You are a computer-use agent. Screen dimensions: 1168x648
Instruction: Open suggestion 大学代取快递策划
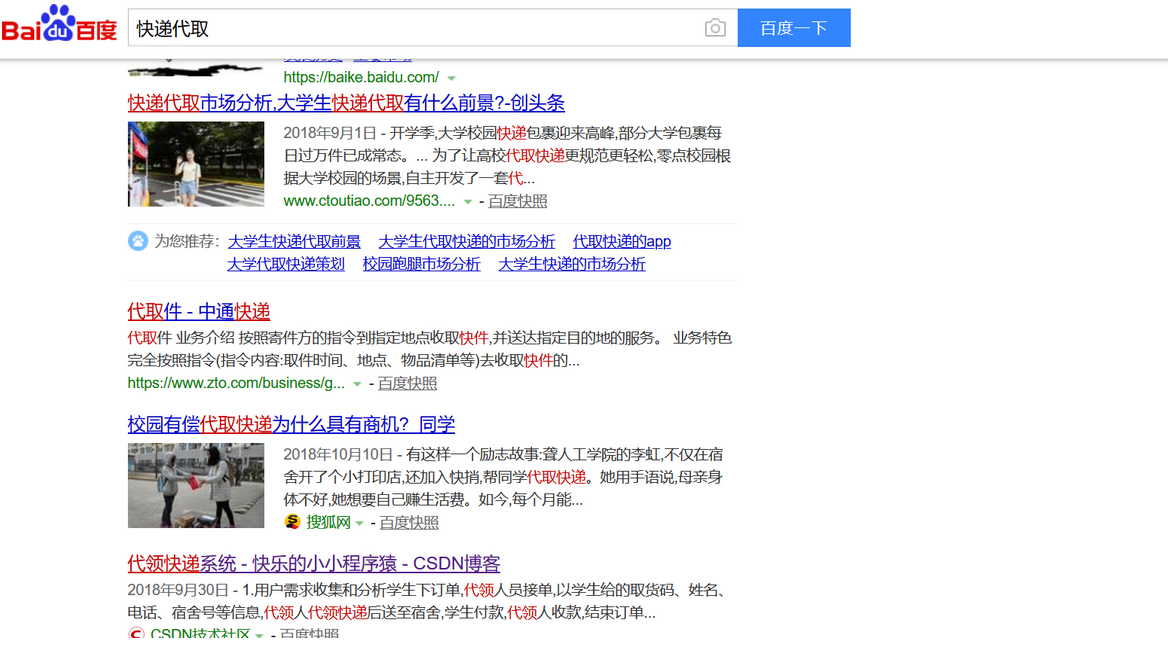[286, 264]
